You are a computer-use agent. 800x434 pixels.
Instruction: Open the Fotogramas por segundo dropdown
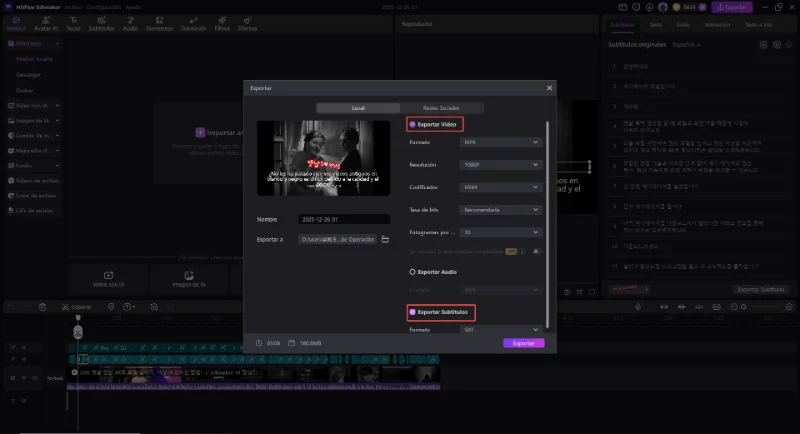[501, 232]
